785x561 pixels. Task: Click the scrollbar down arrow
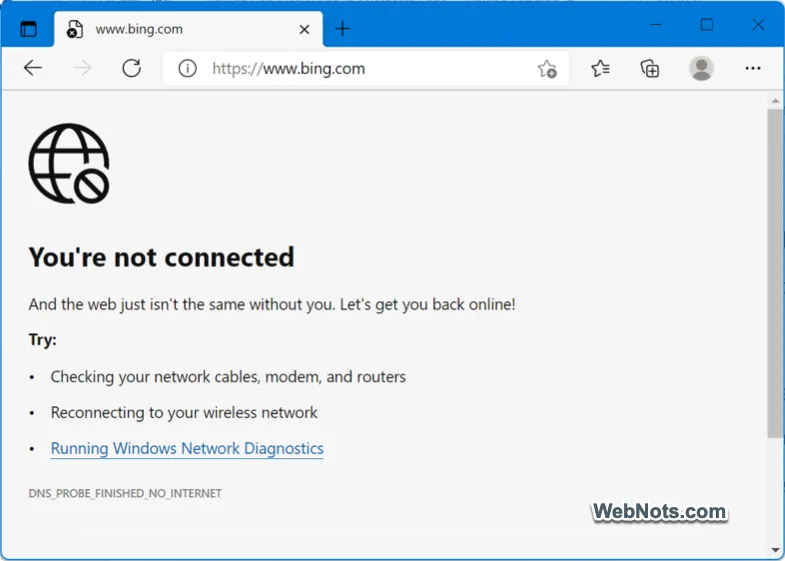tap(775, 550)
